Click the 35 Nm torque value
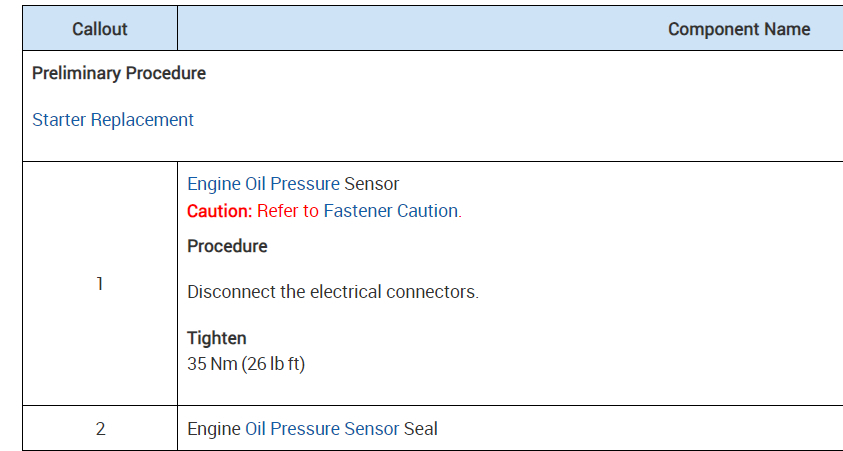The height and width of the screenshot is (451, 843). point(211,363)
